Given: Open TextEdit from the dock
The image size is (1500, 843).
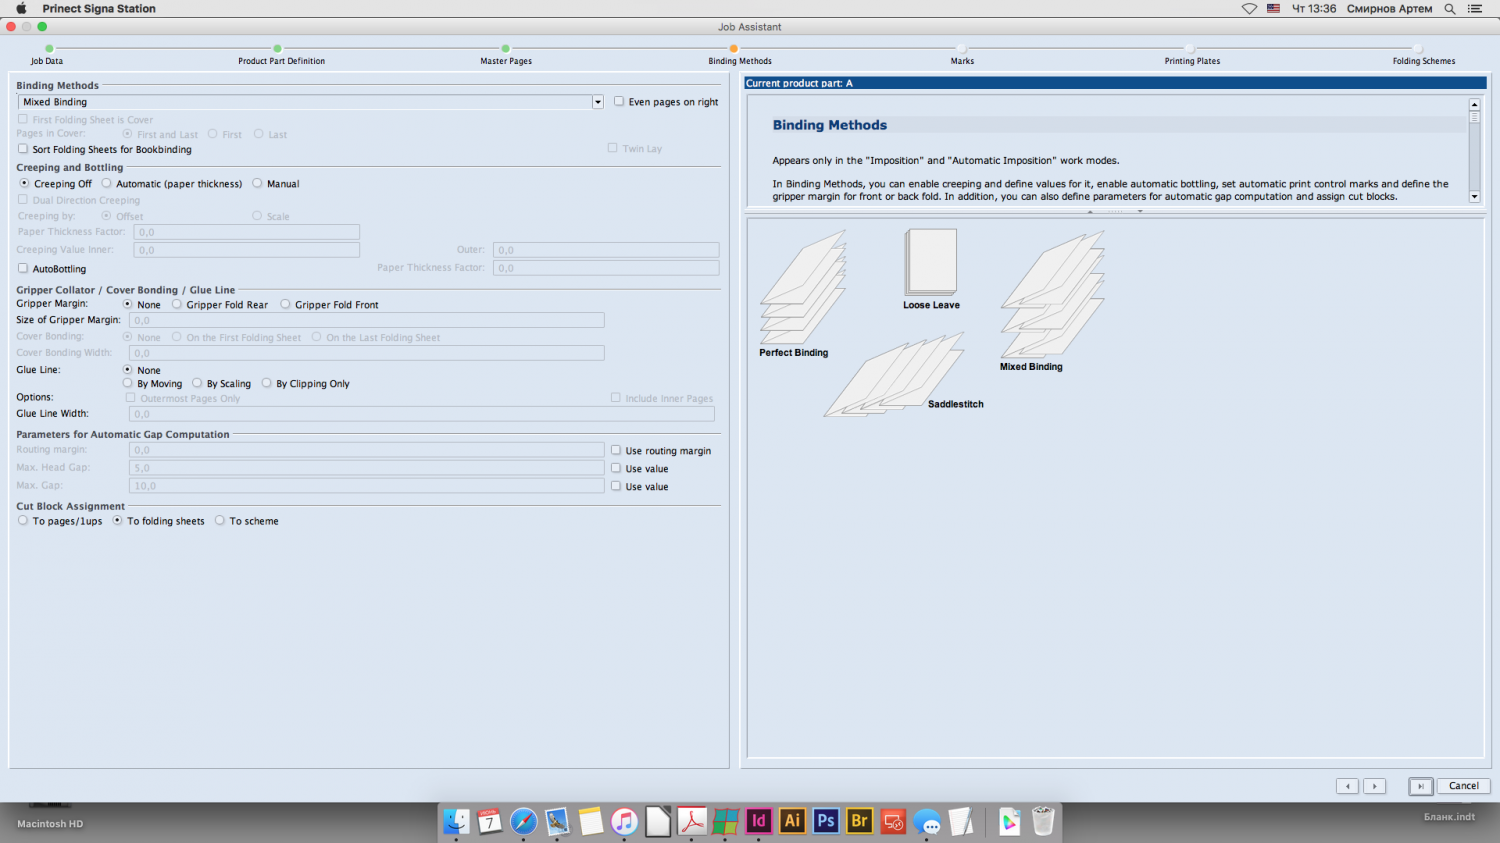Looking at the screenshot, I should 961,821.
